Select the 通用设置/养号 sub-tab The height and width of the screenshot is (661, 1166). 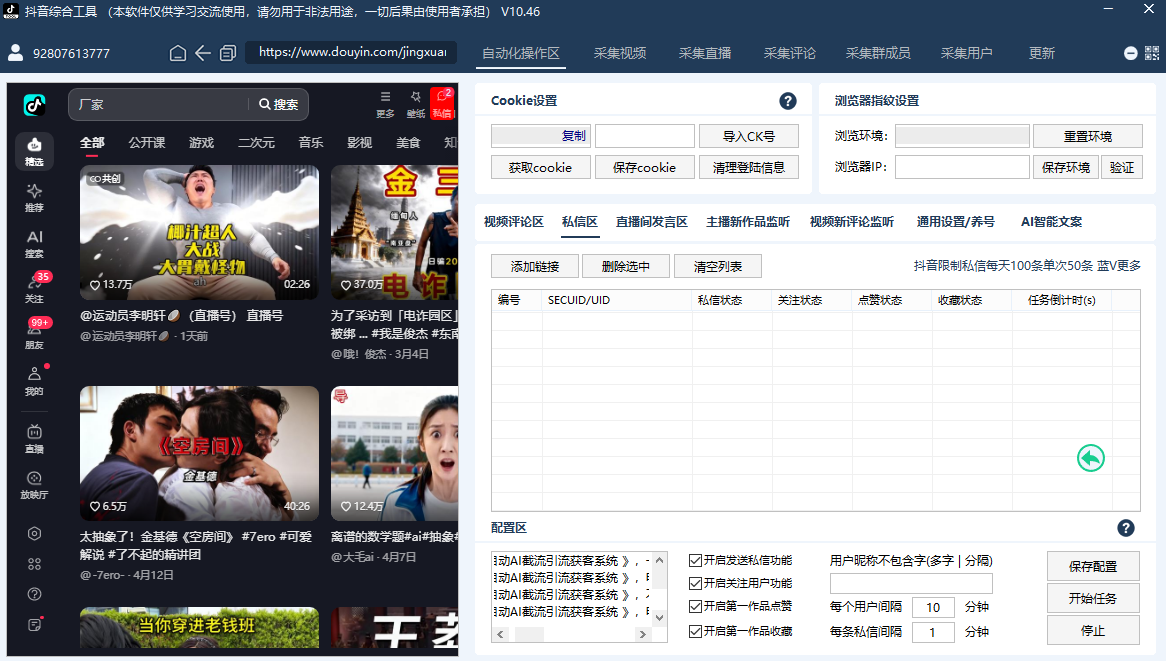pos(956,222)
